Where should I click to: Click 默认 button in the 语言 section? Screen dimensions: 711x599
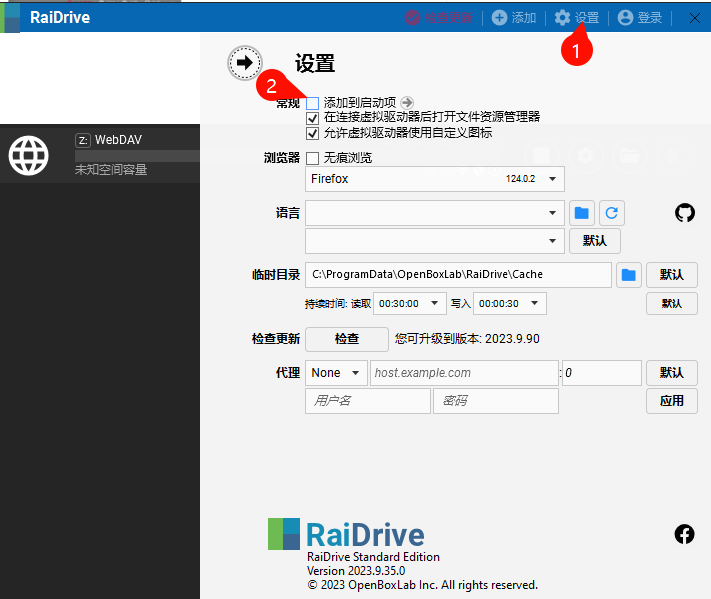pyautogui.click(x=594, y=241)
